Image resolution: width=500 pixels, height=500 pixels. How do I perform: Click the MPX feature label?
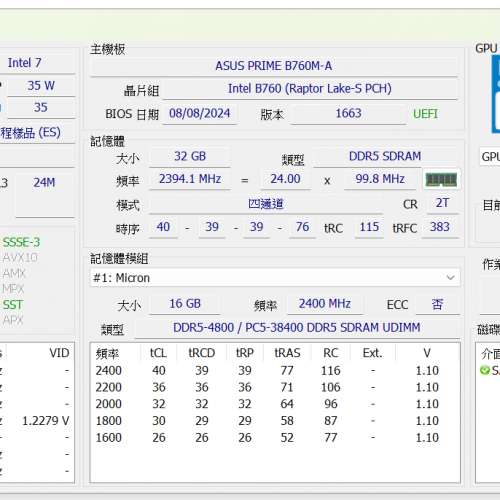(13, 289)
